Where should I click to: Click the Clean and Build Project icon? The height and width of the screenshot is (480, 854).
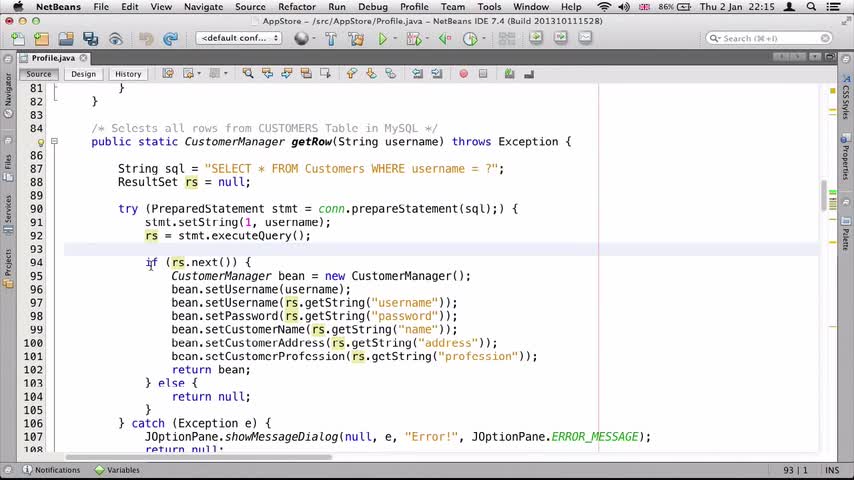356,39
